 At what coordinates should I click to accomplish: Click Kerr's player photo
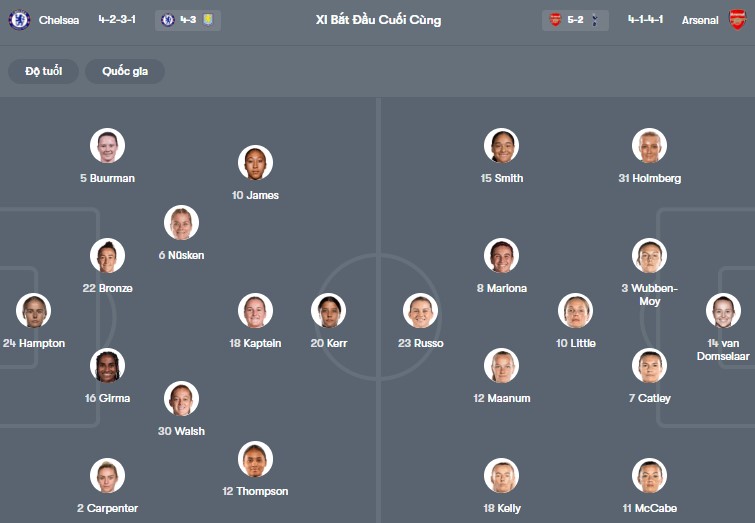point(328,311)
